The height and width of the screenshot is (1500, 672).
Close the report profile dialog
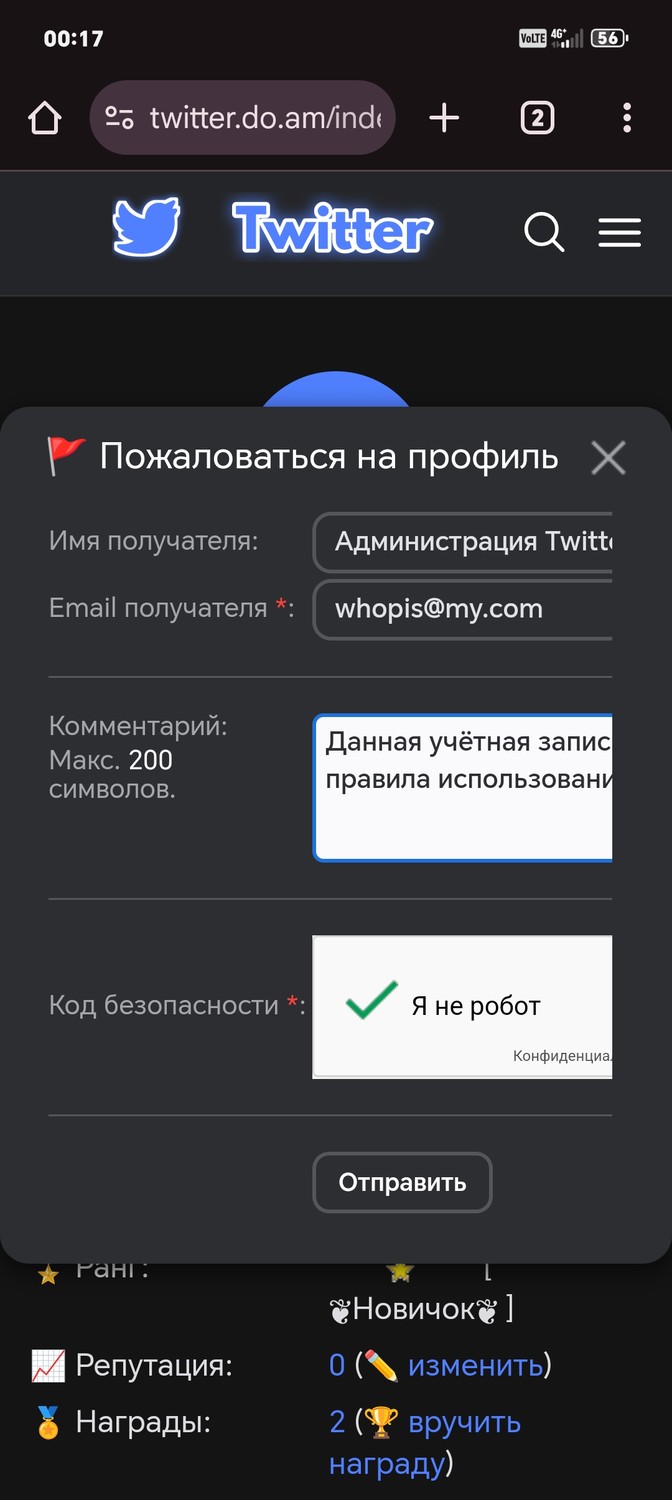608,458
